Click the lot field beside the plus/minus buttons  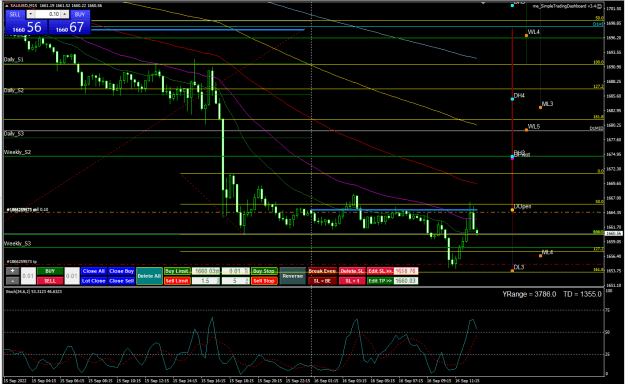coord(28,276)
